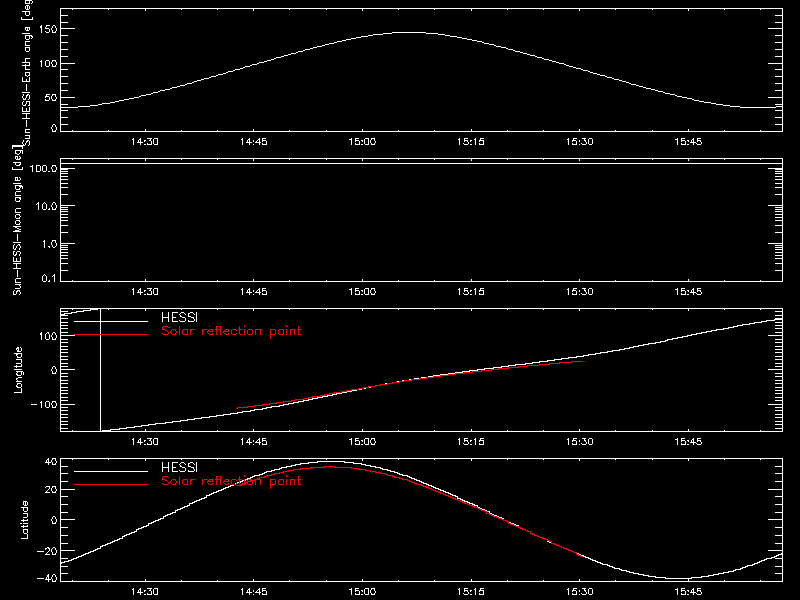Click the Sun-HESSI-Moon angle axis title

tap(17, 220)
